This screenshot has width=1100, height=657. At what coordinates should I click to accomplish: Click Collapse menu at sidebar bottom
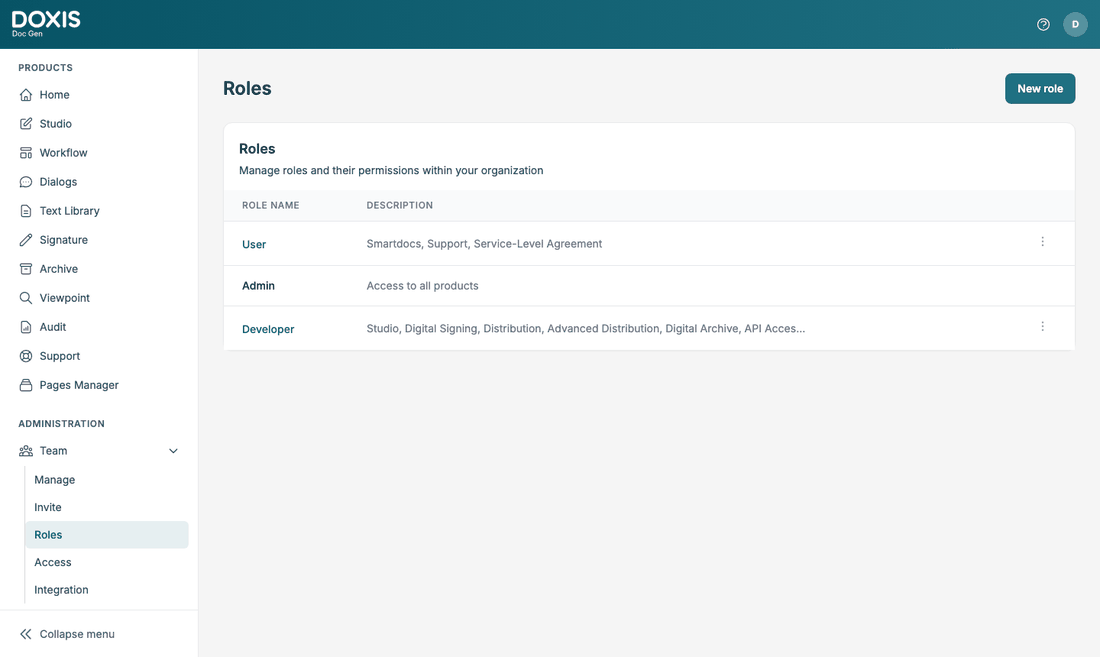pos(67,634)
